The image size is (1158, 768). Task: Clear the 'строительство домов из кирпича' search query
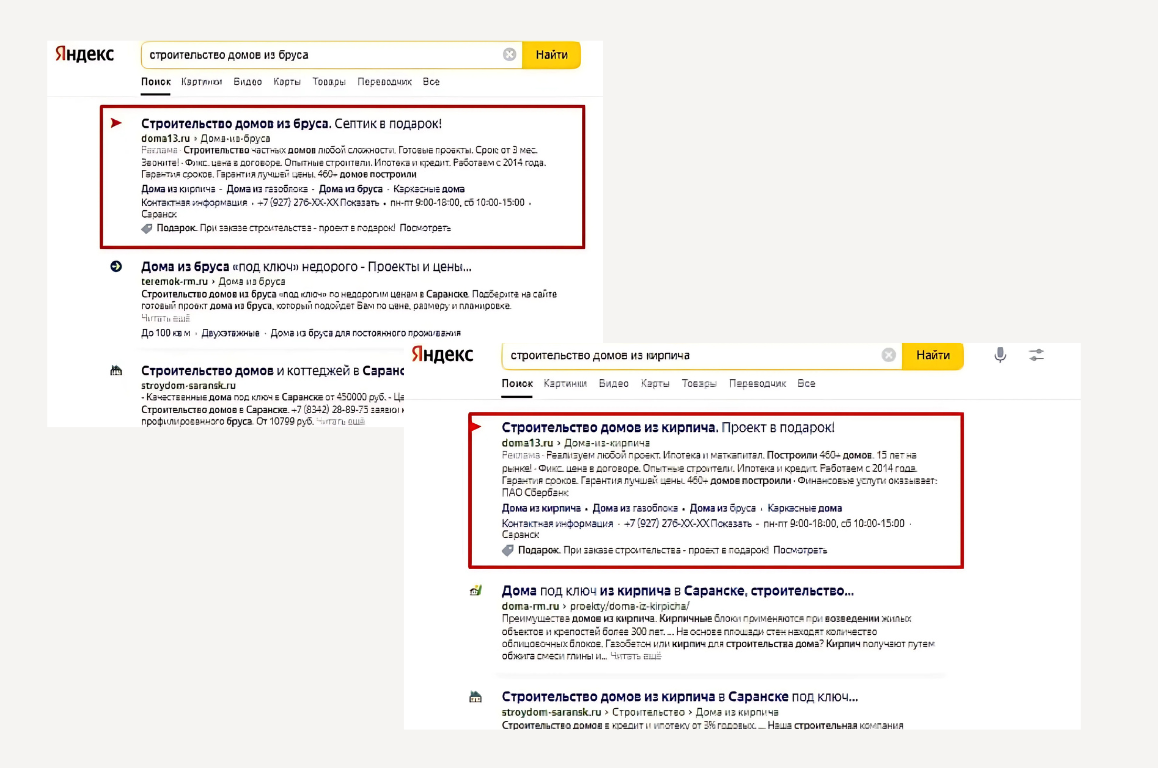coord(888,355)
